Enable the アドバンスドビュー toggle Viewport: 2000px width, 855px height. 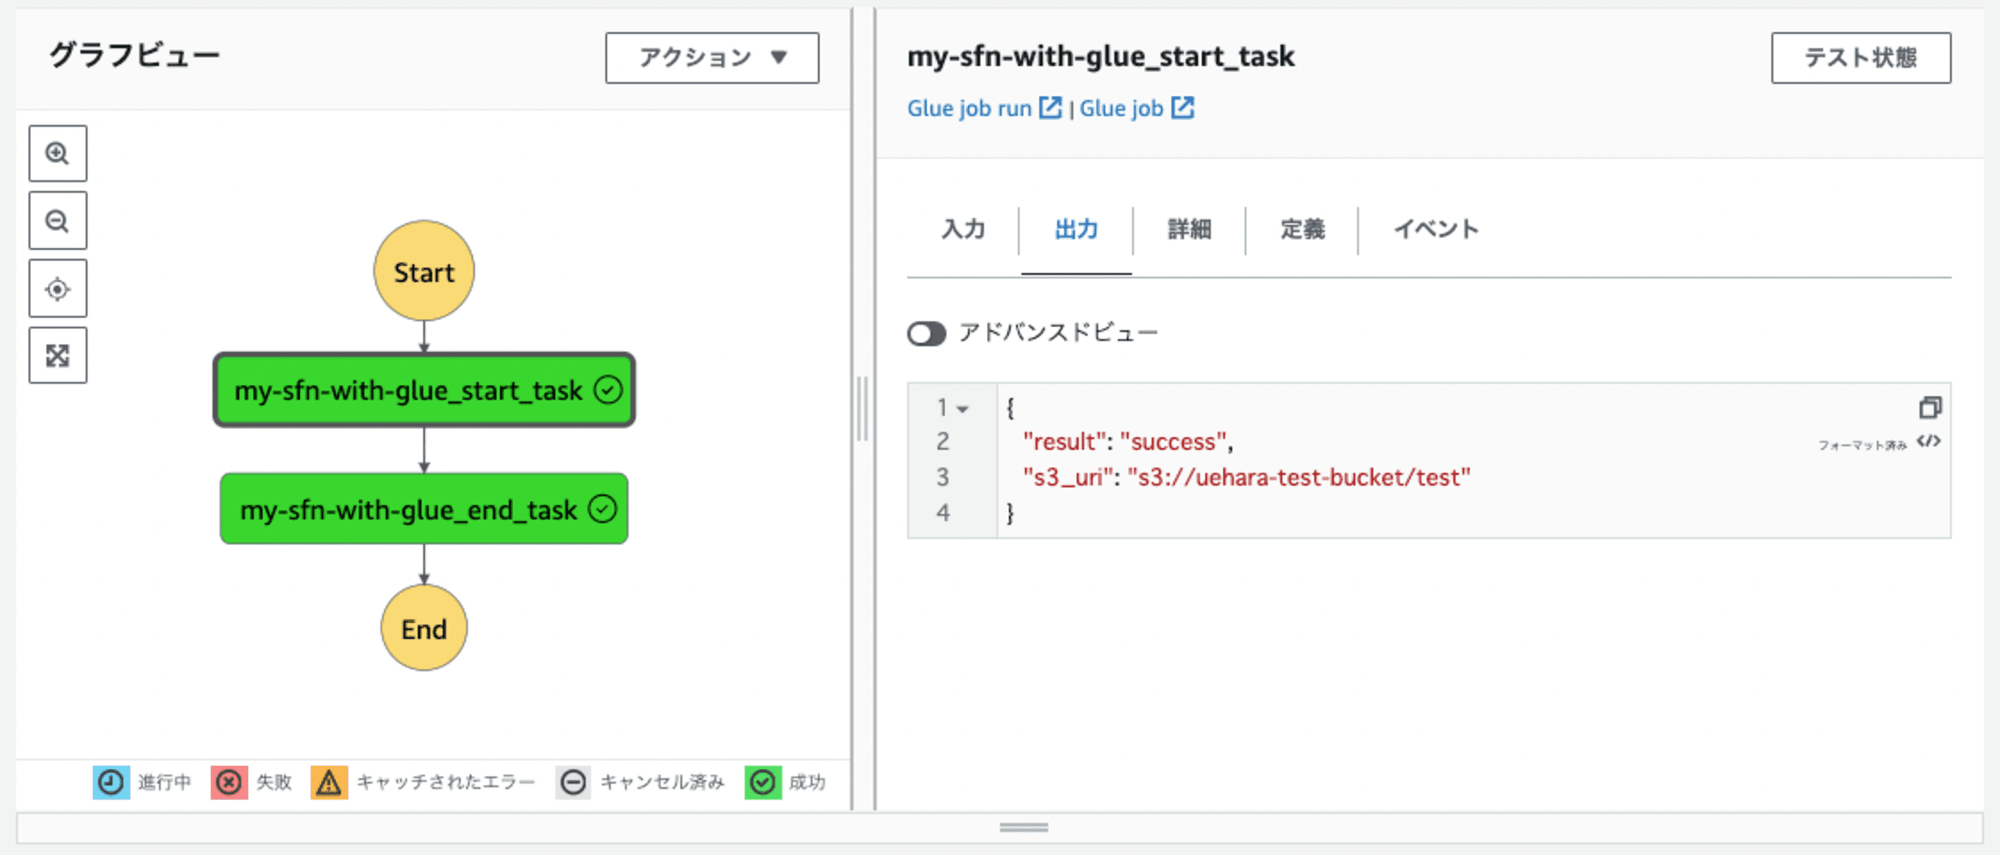pos(926,333)
